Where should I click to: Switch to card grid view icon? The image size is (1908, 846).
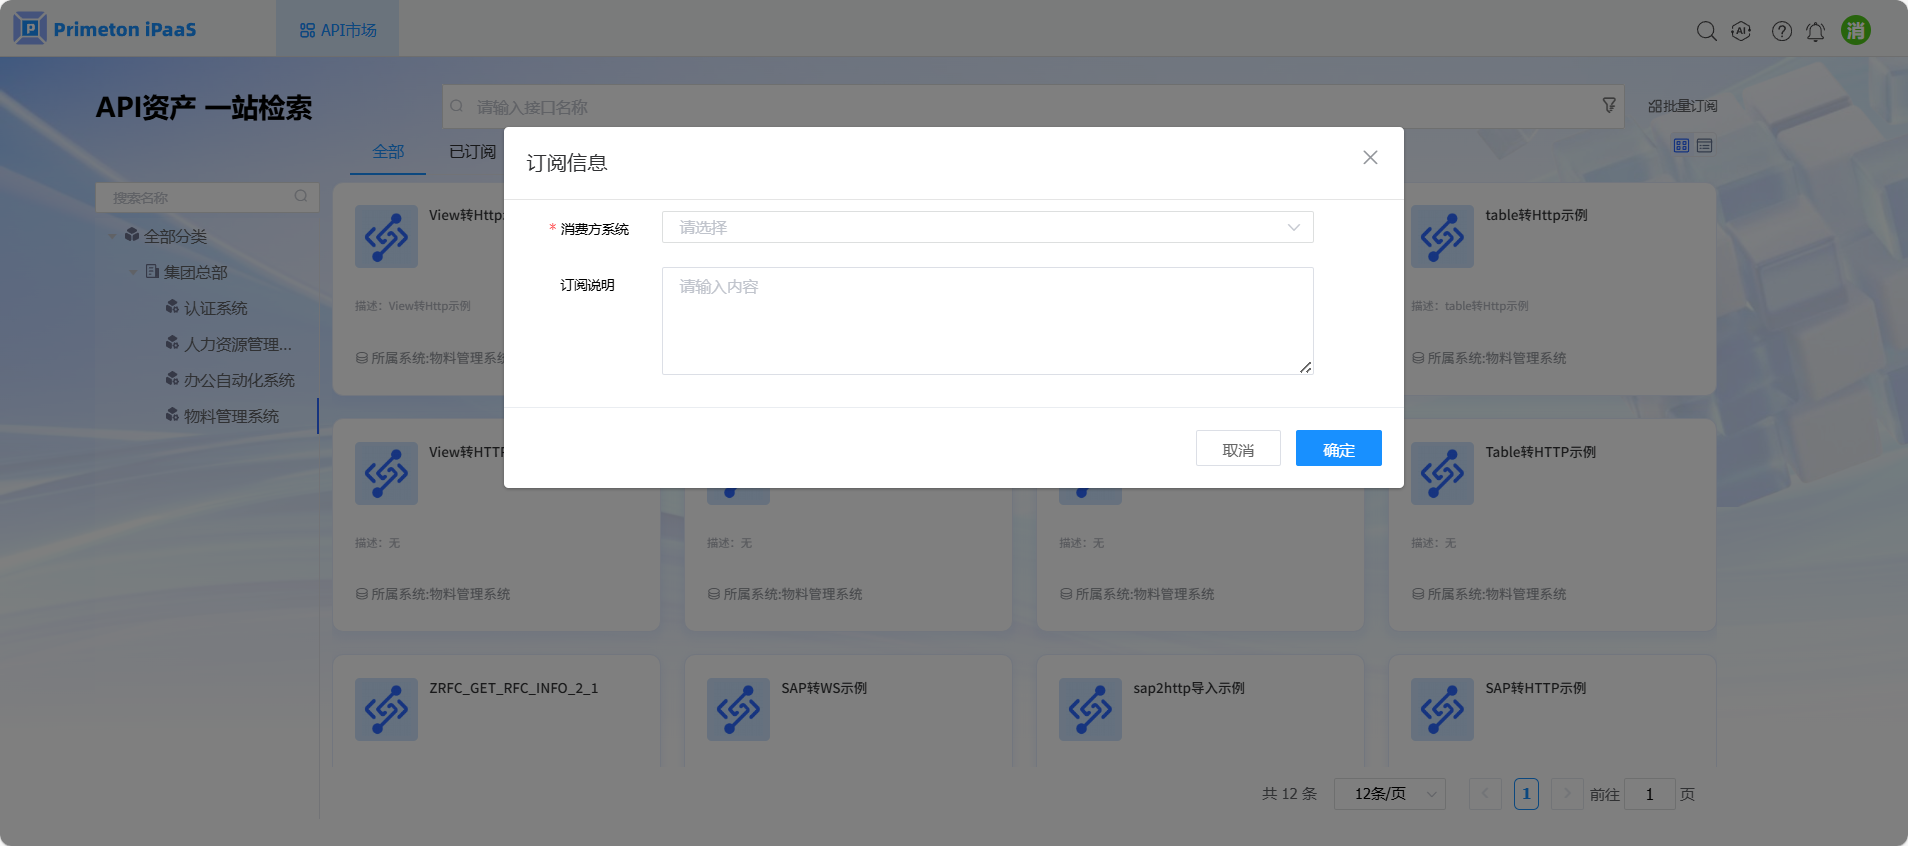tap(1681, 146)
